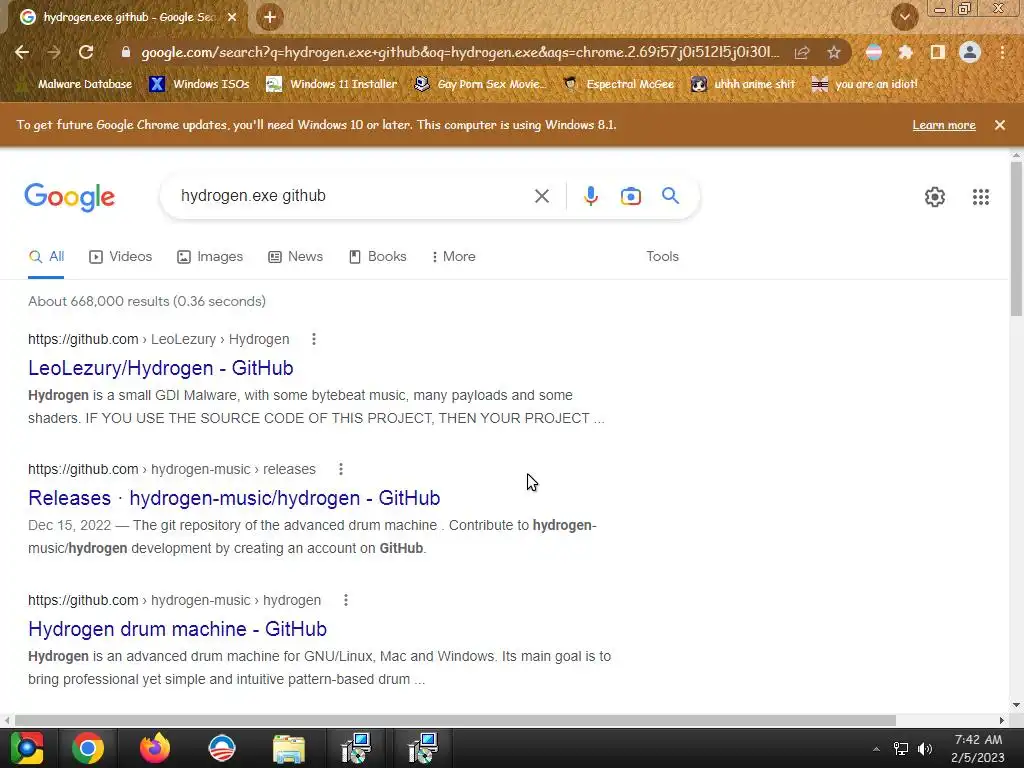Show hidden system tray icons

[876, 749]
